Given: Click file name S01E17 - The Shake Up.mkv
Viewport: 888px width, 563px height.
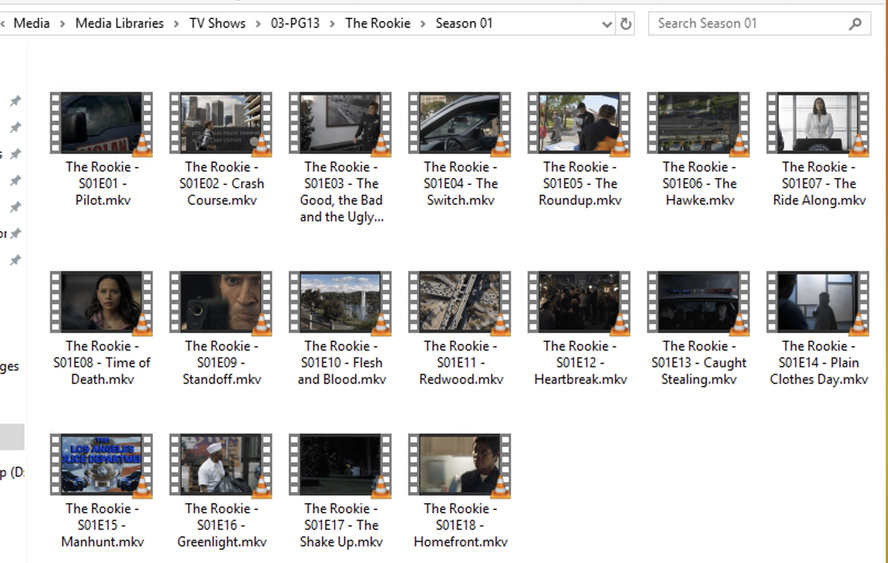Looking at the screenshot, I should [341, 525].
